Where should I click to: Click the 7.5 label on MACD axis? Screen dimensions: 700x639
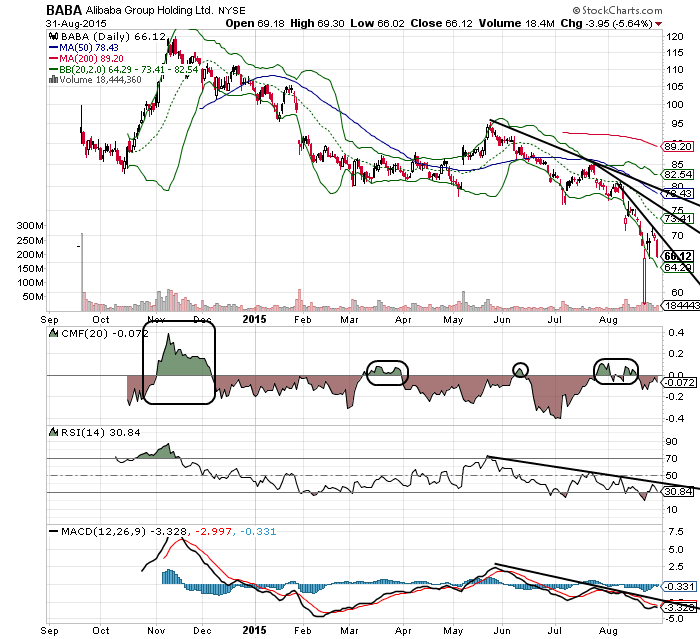[x=676, y=531]
